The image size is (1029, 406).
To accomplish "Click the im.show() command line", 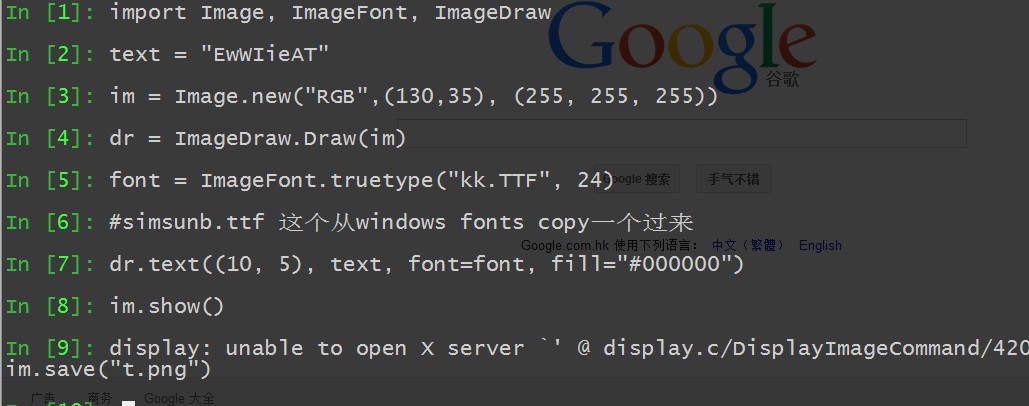I will (x=167, y=306).
